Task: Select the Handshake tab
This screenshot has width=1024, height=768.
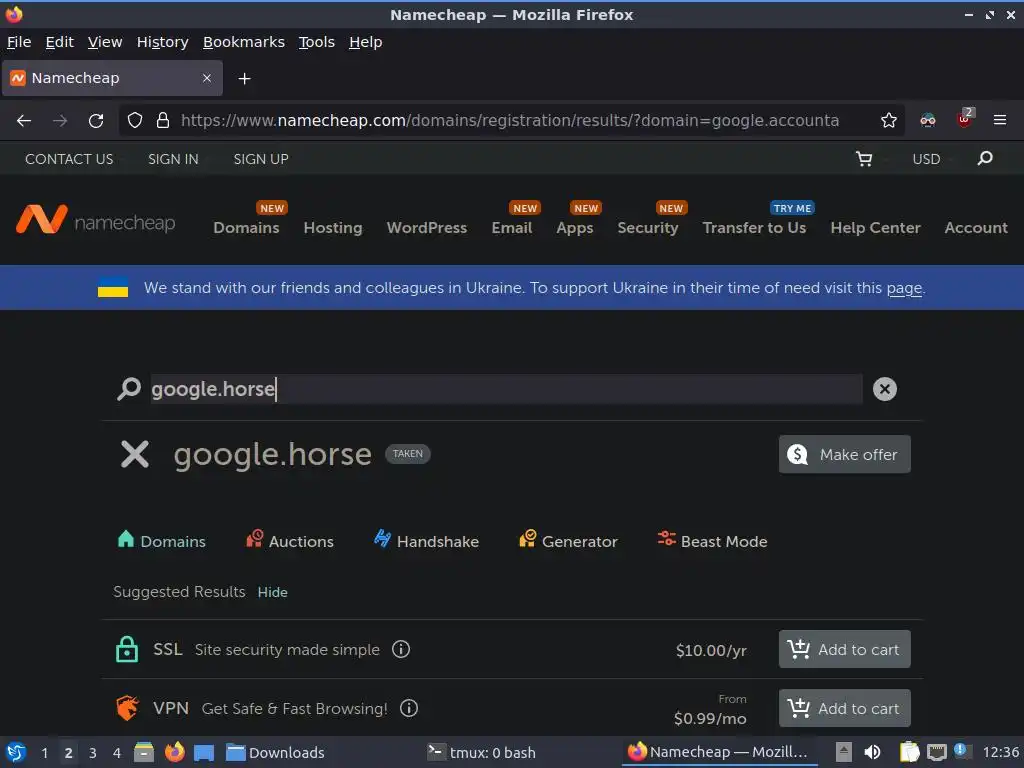Action: [x=426, y=541]
